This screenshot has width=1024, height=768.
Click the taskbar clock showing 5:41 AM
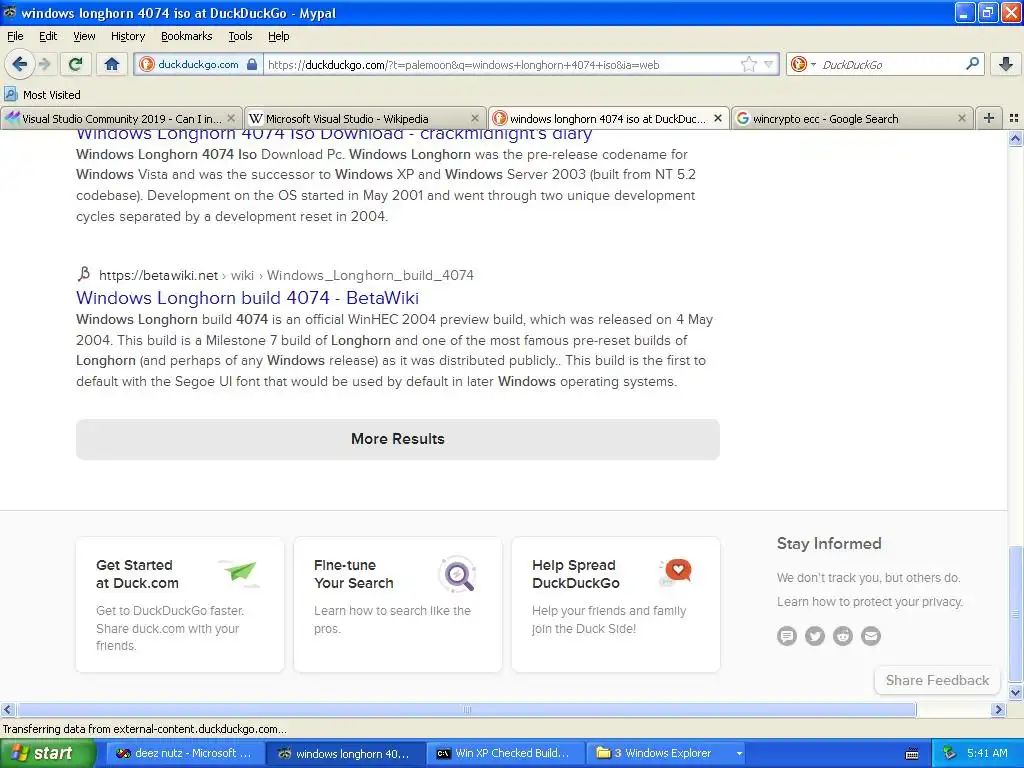[987, 753]
